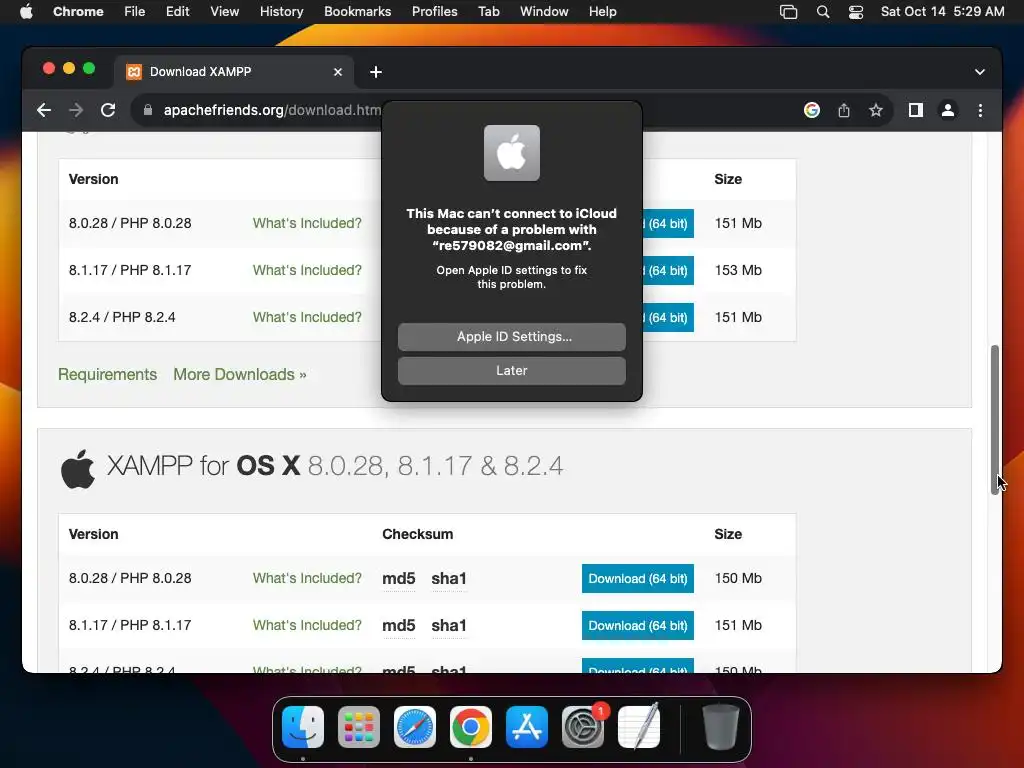Image resolution: width=1024 pixels, height=768 pixels.
Task: Open the Help menu
Action: [x=602, y=11]
